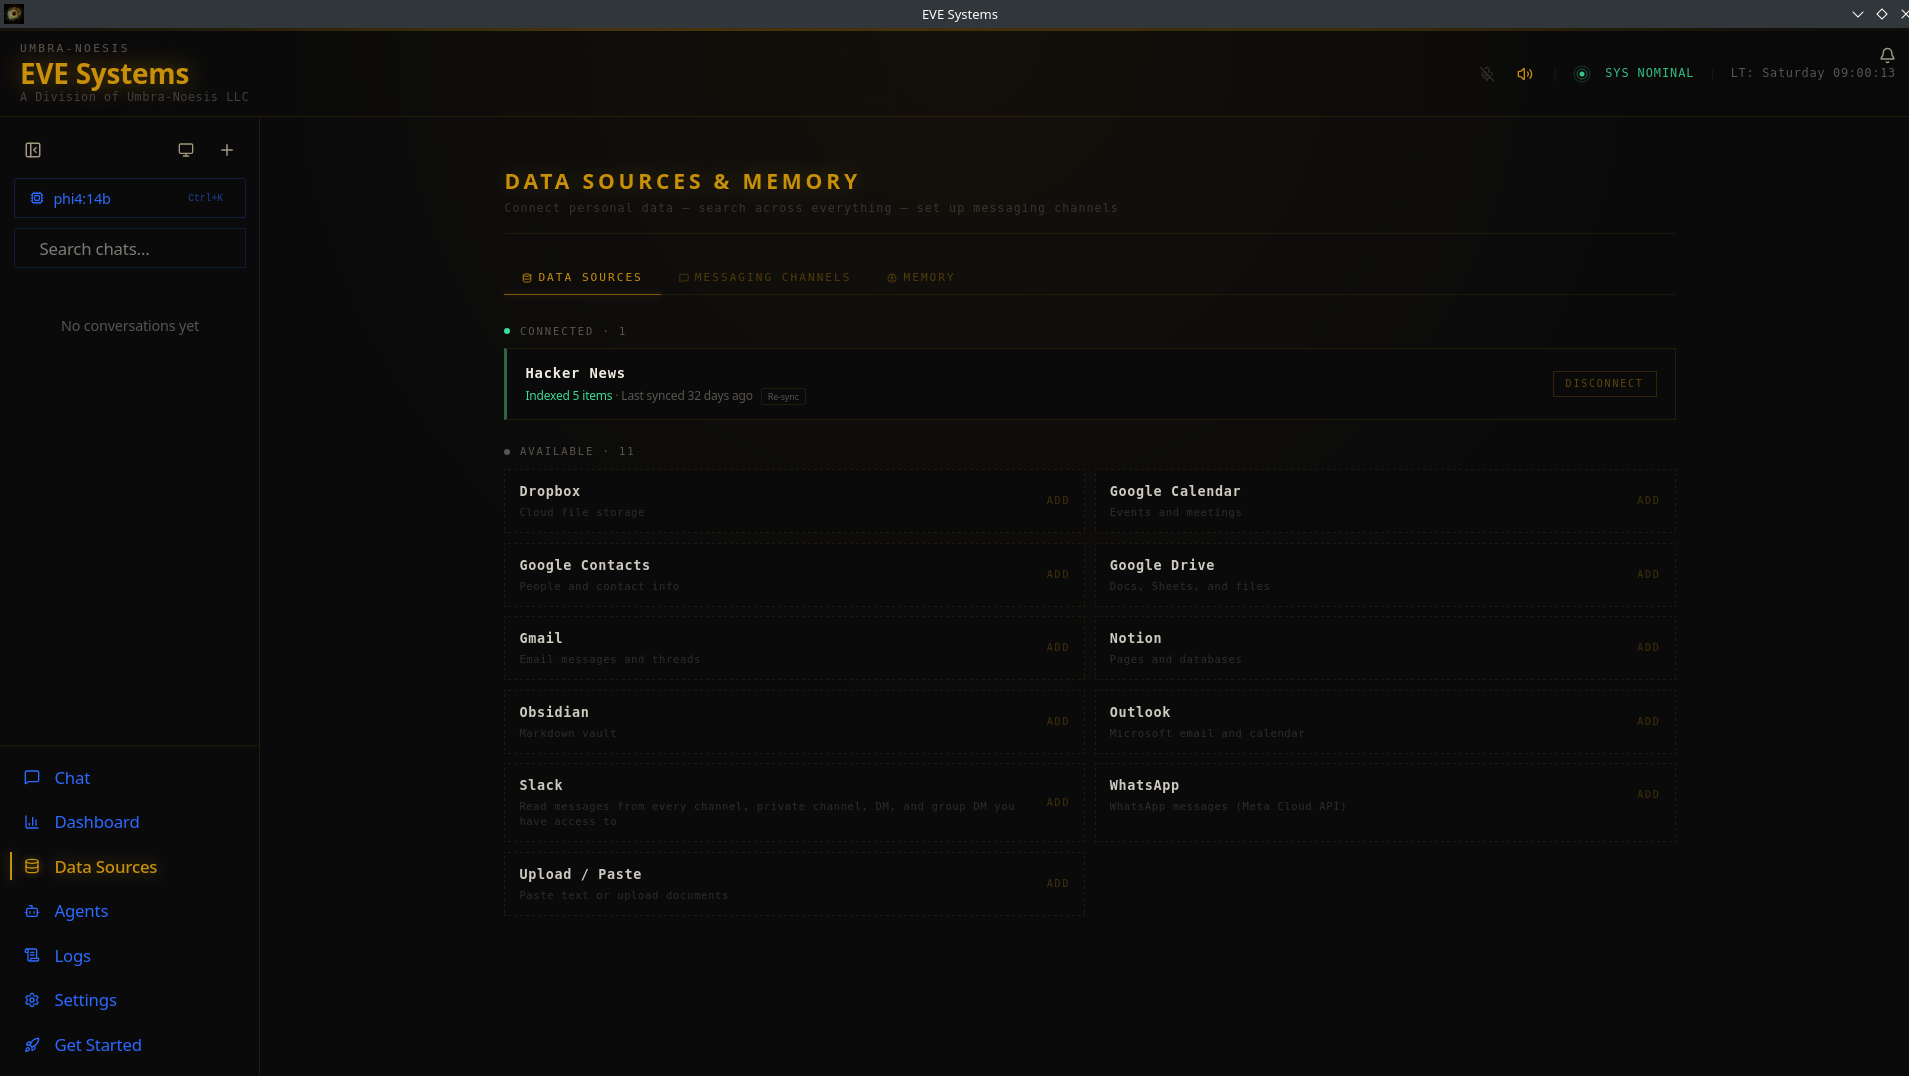Screen dimensions: 1909x1076
Task: Collapse the sidebar panel icon
Action: point(33,150)
